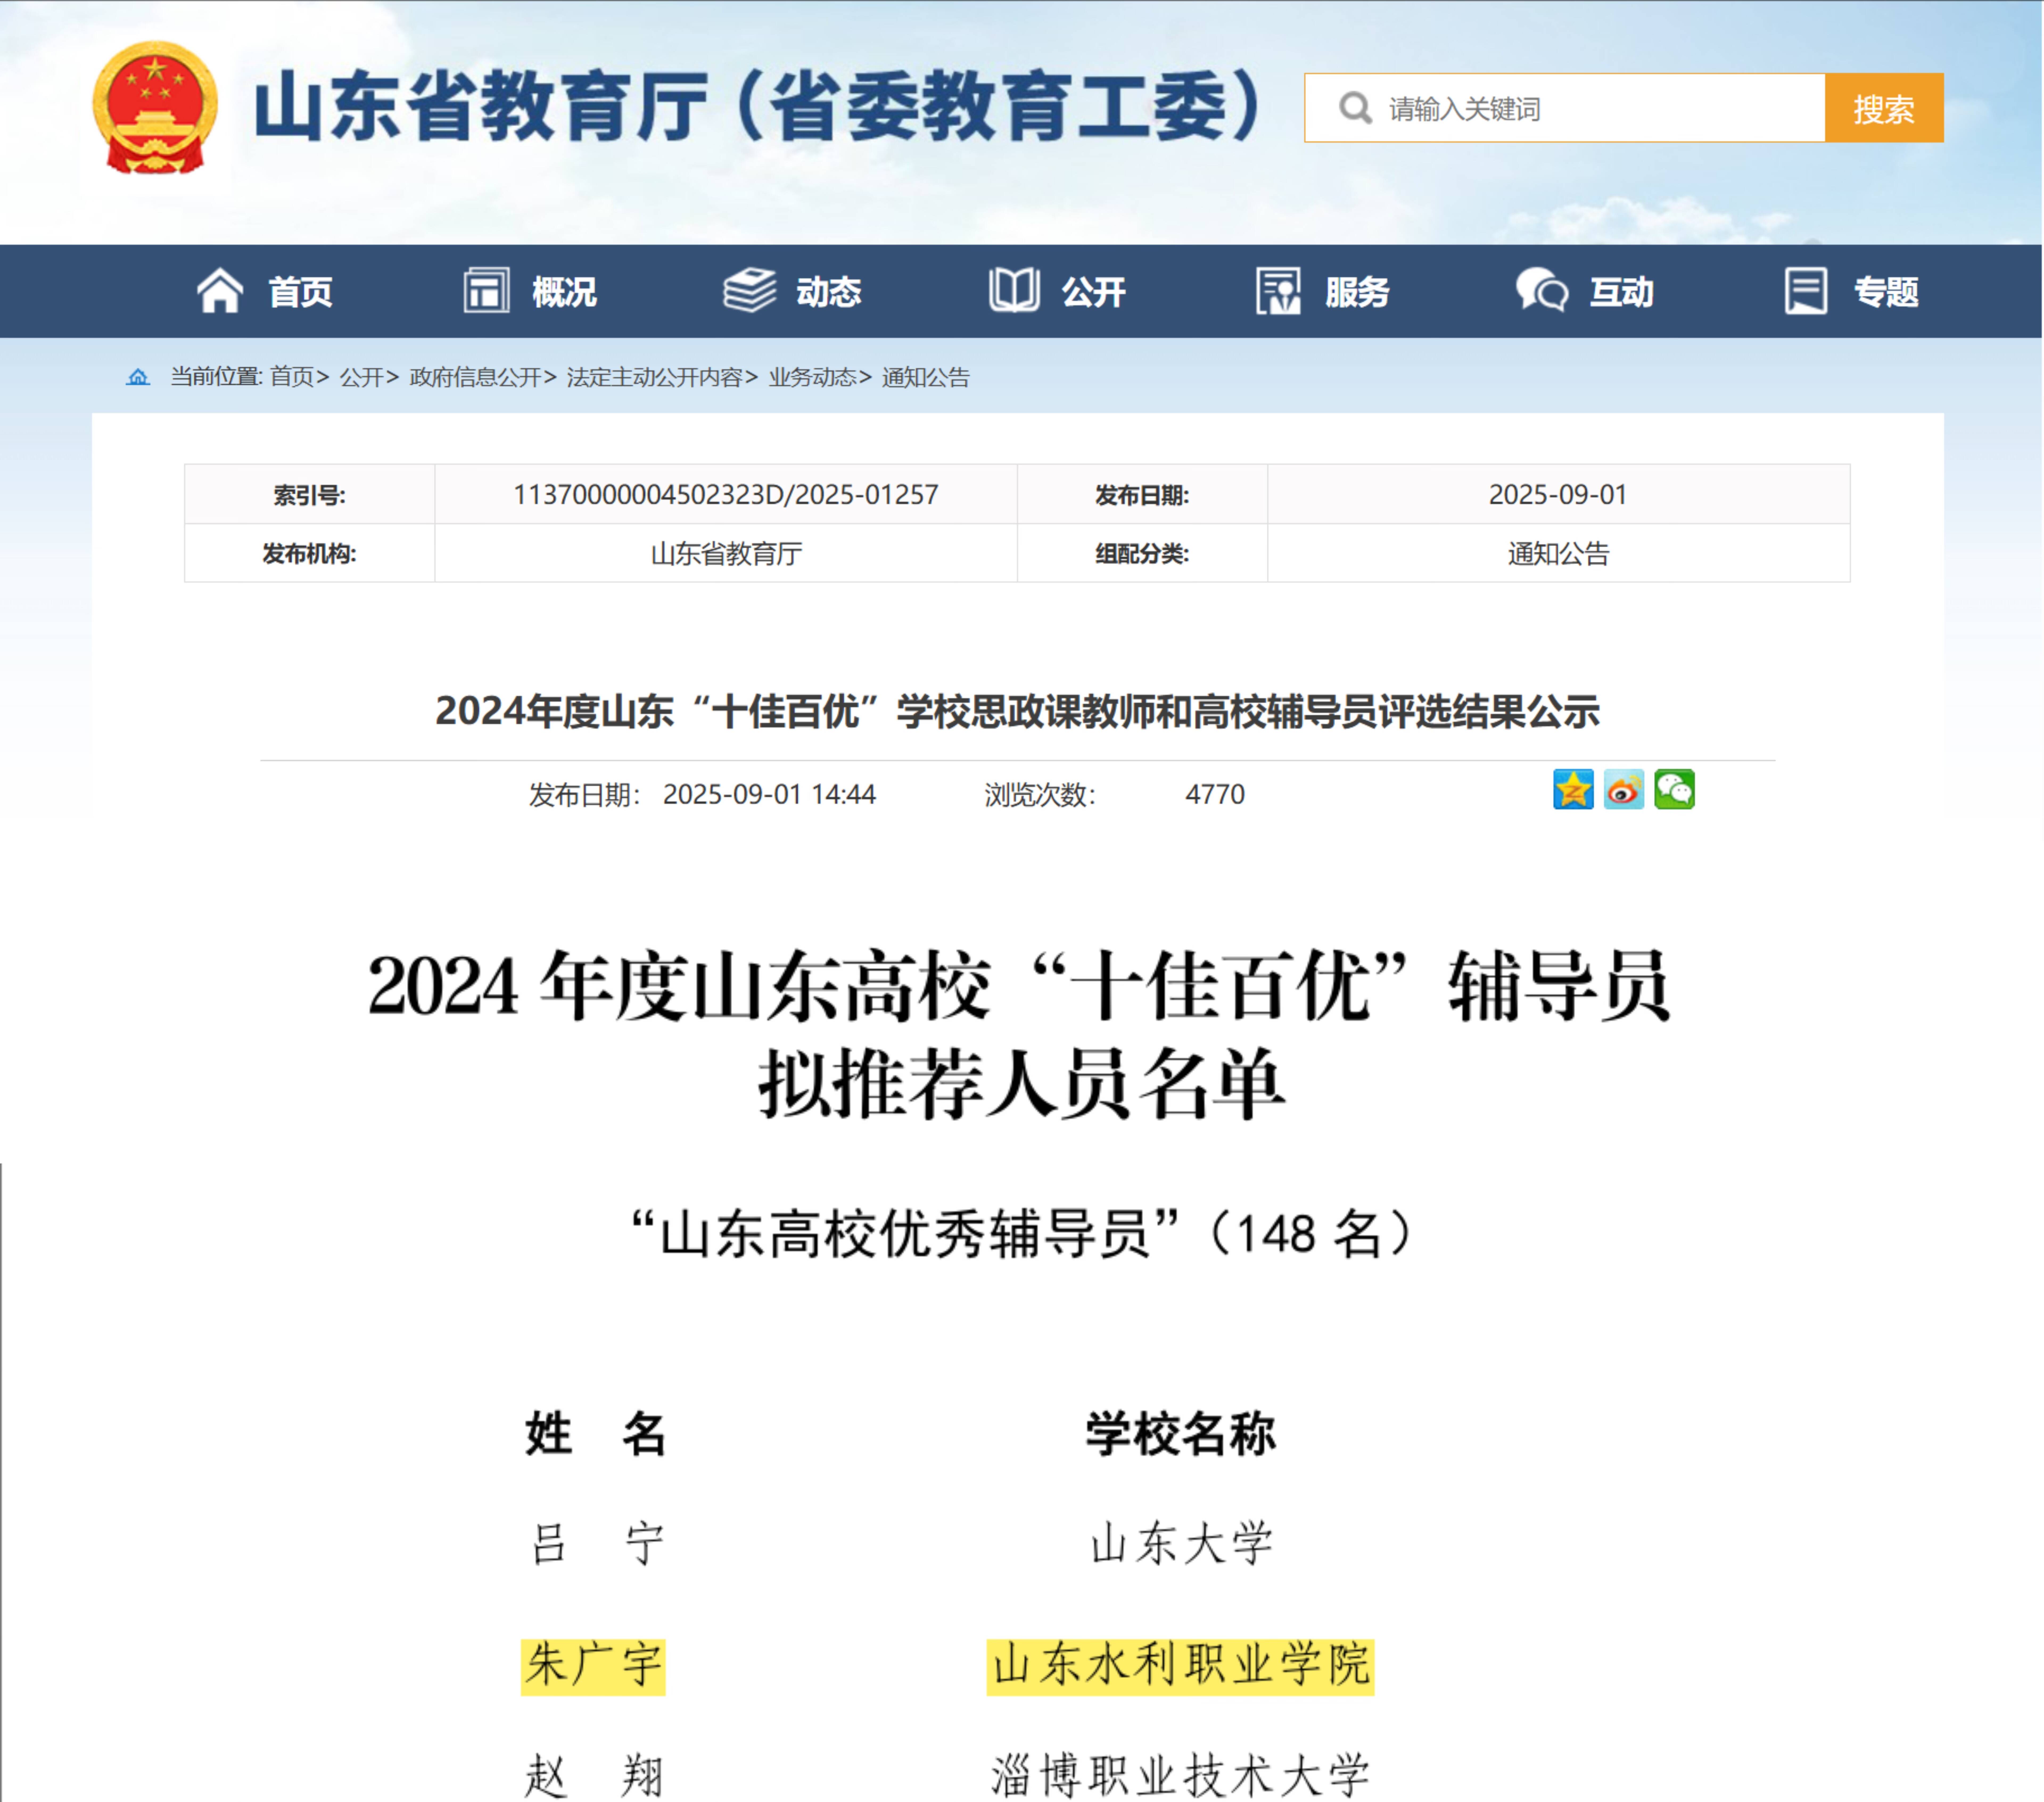2044x1802 pixels.
Task: Click category cell 通知公告 in table
Action: pos(1558,553)
